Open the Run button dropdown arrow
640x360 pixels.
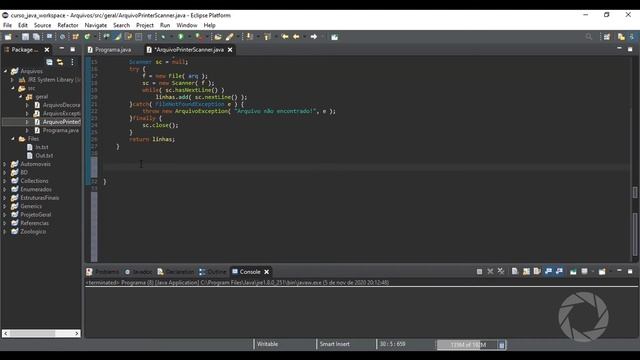coord(188,37)
